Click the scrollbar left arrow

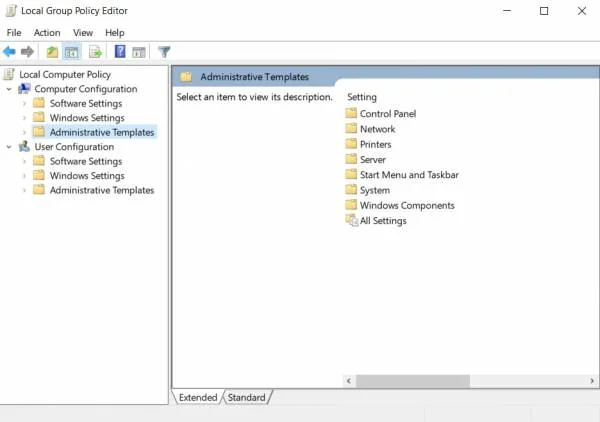point(349,381)
